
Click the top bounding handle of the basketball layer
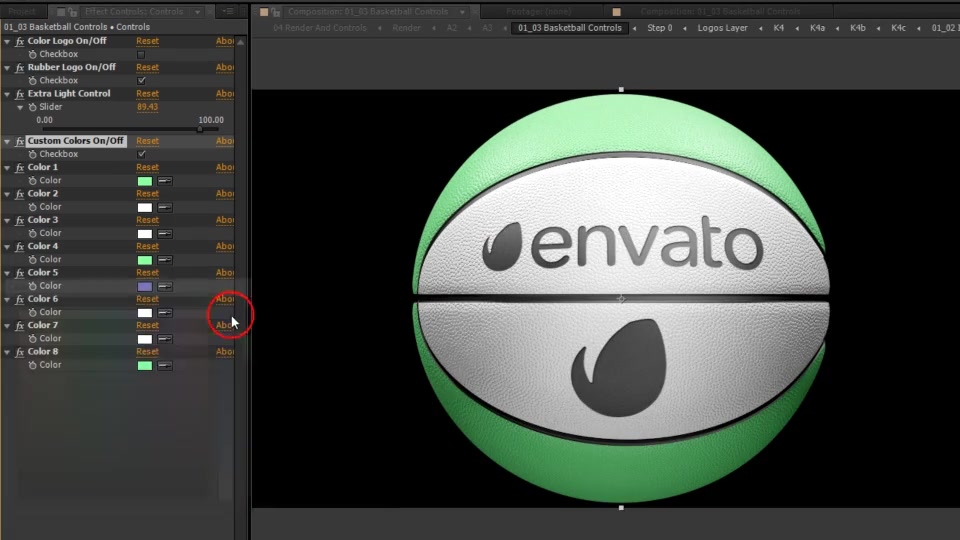point(621,89)
